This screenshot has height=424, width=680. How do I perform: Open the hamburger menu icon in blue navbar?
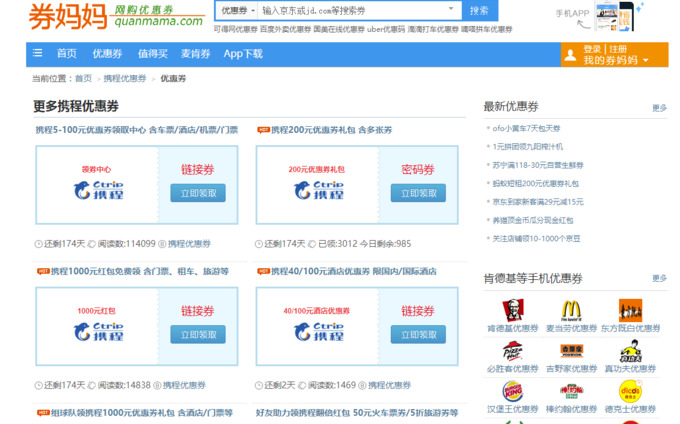click(x=37, y=53)
